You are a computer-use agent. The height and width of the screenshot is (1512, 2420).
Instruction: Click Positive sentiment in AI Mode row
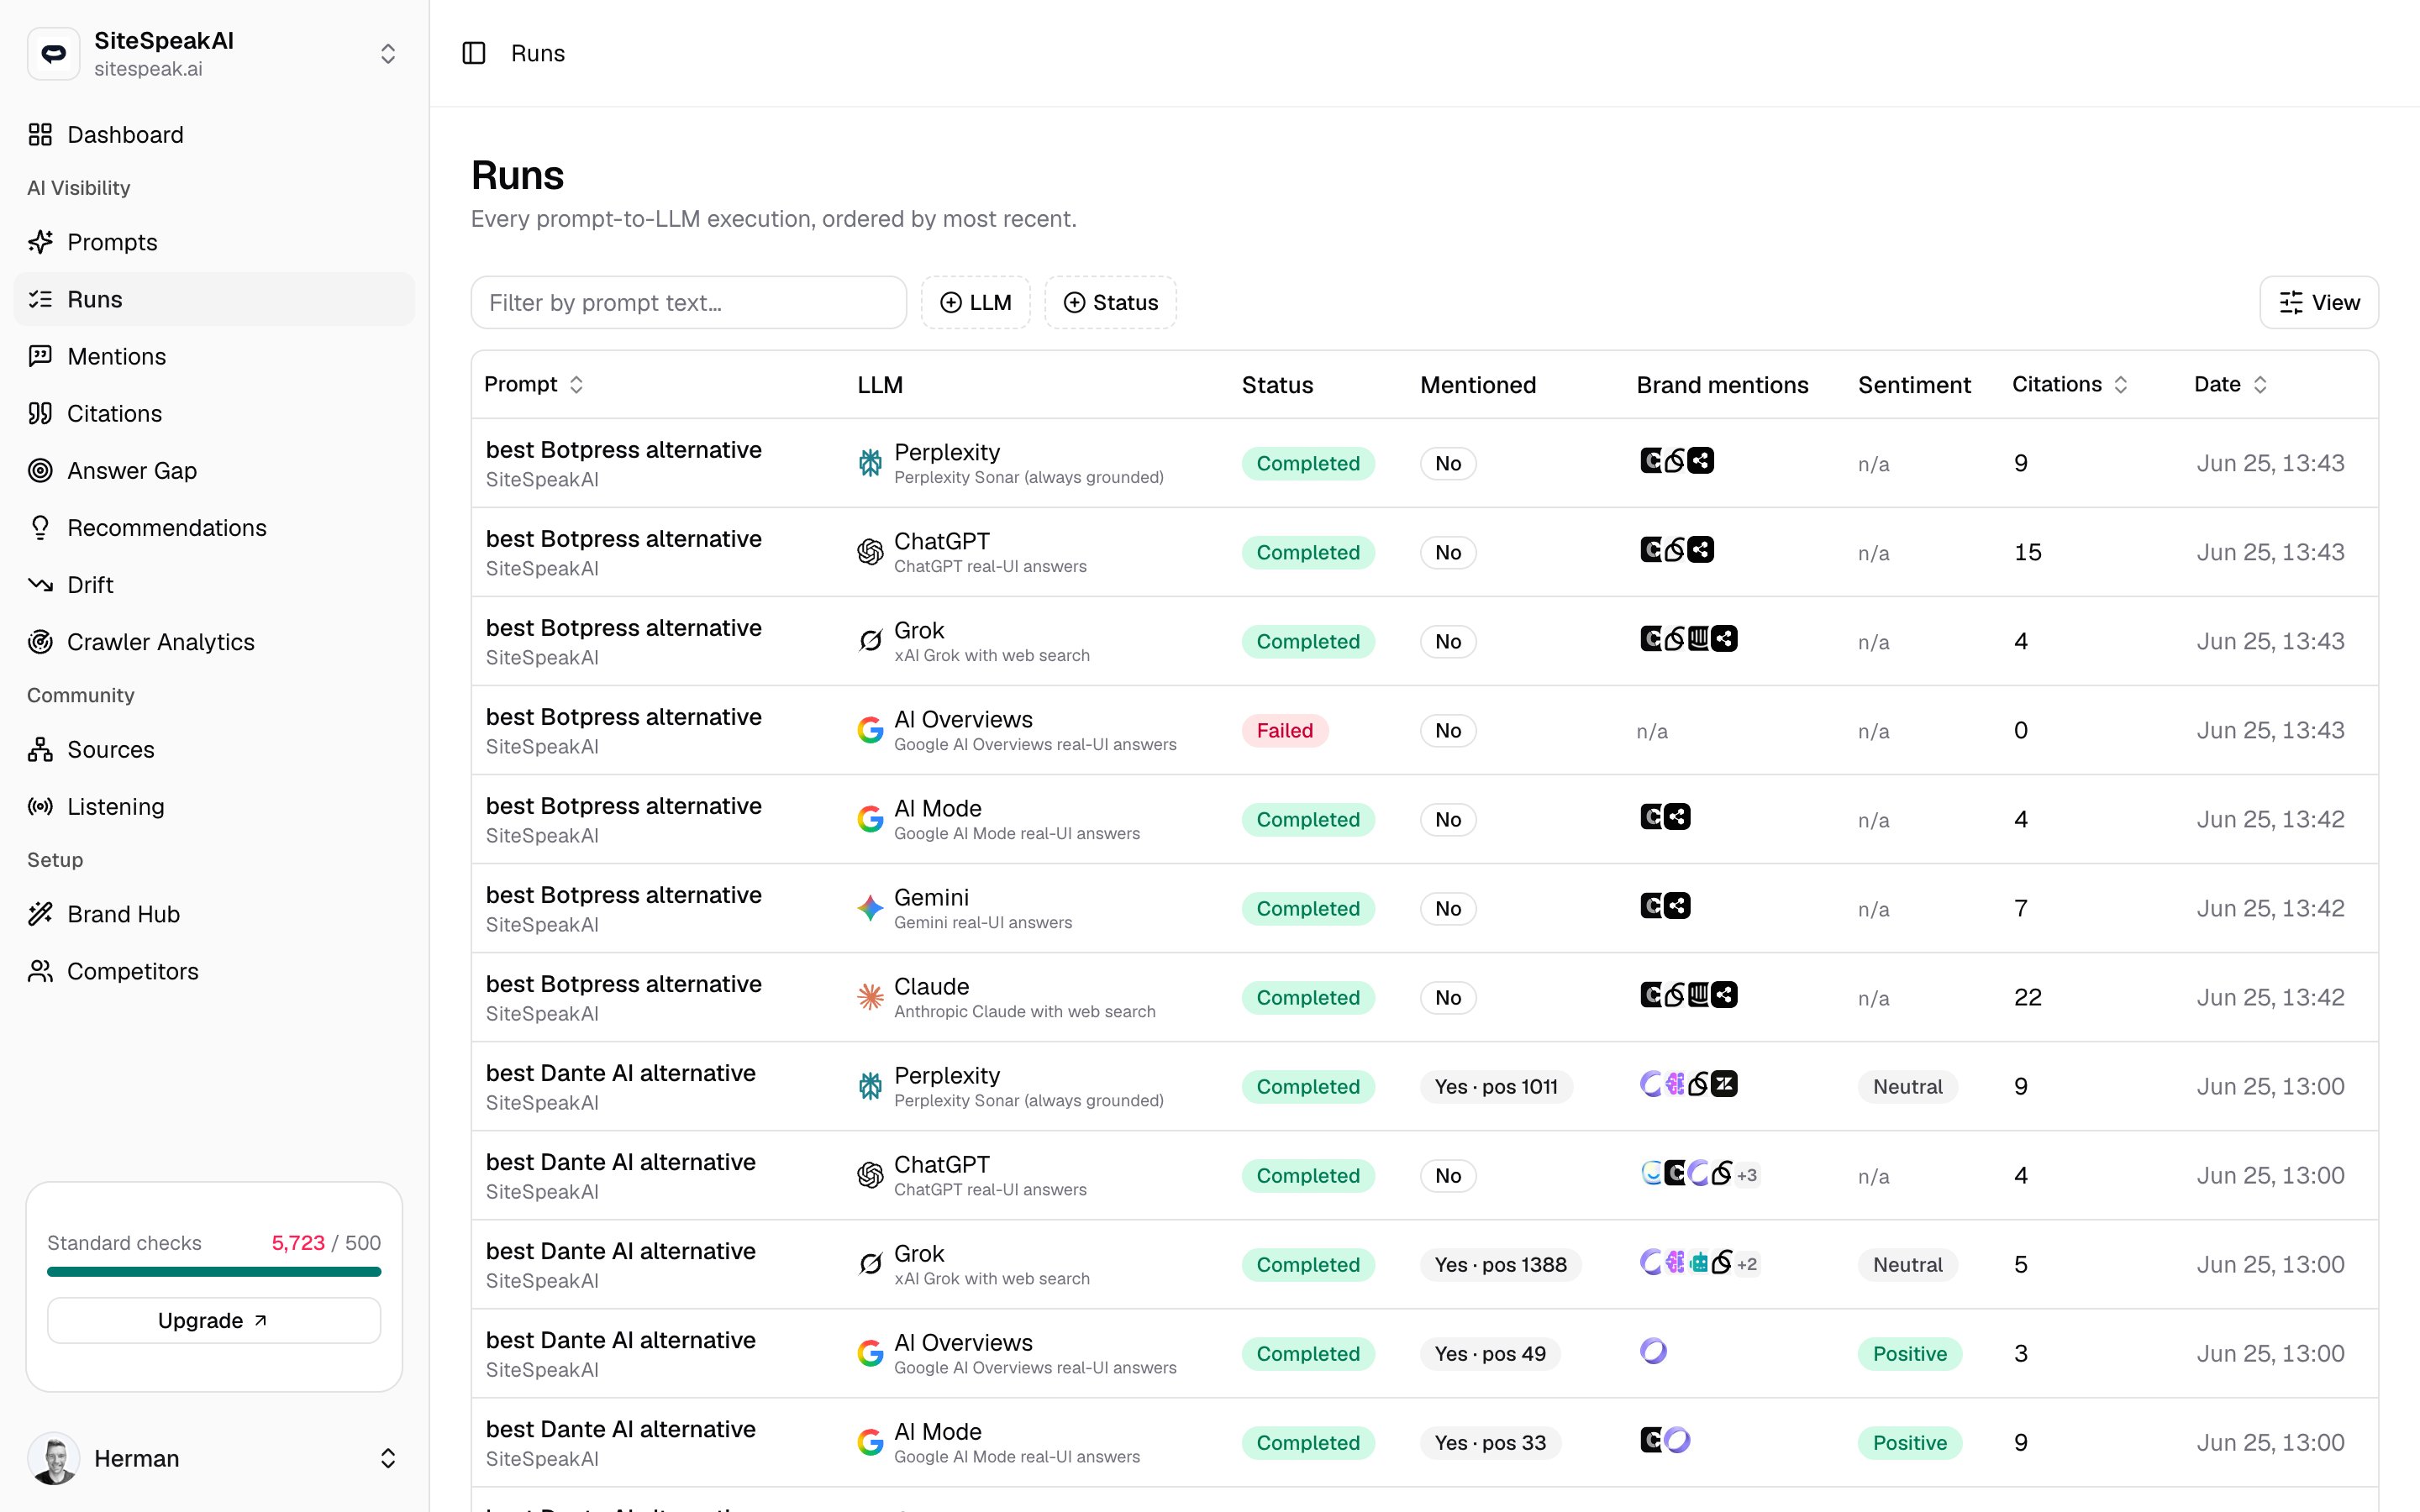coord(1909,1442)
